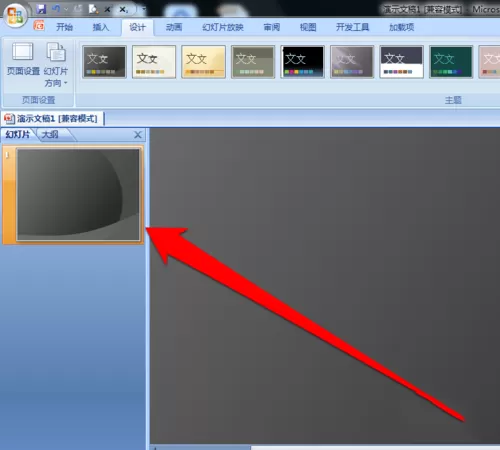This screenshot has height=450, width=500.
Task: Click the redo icon in the quick toolbar
Action: 78,9
